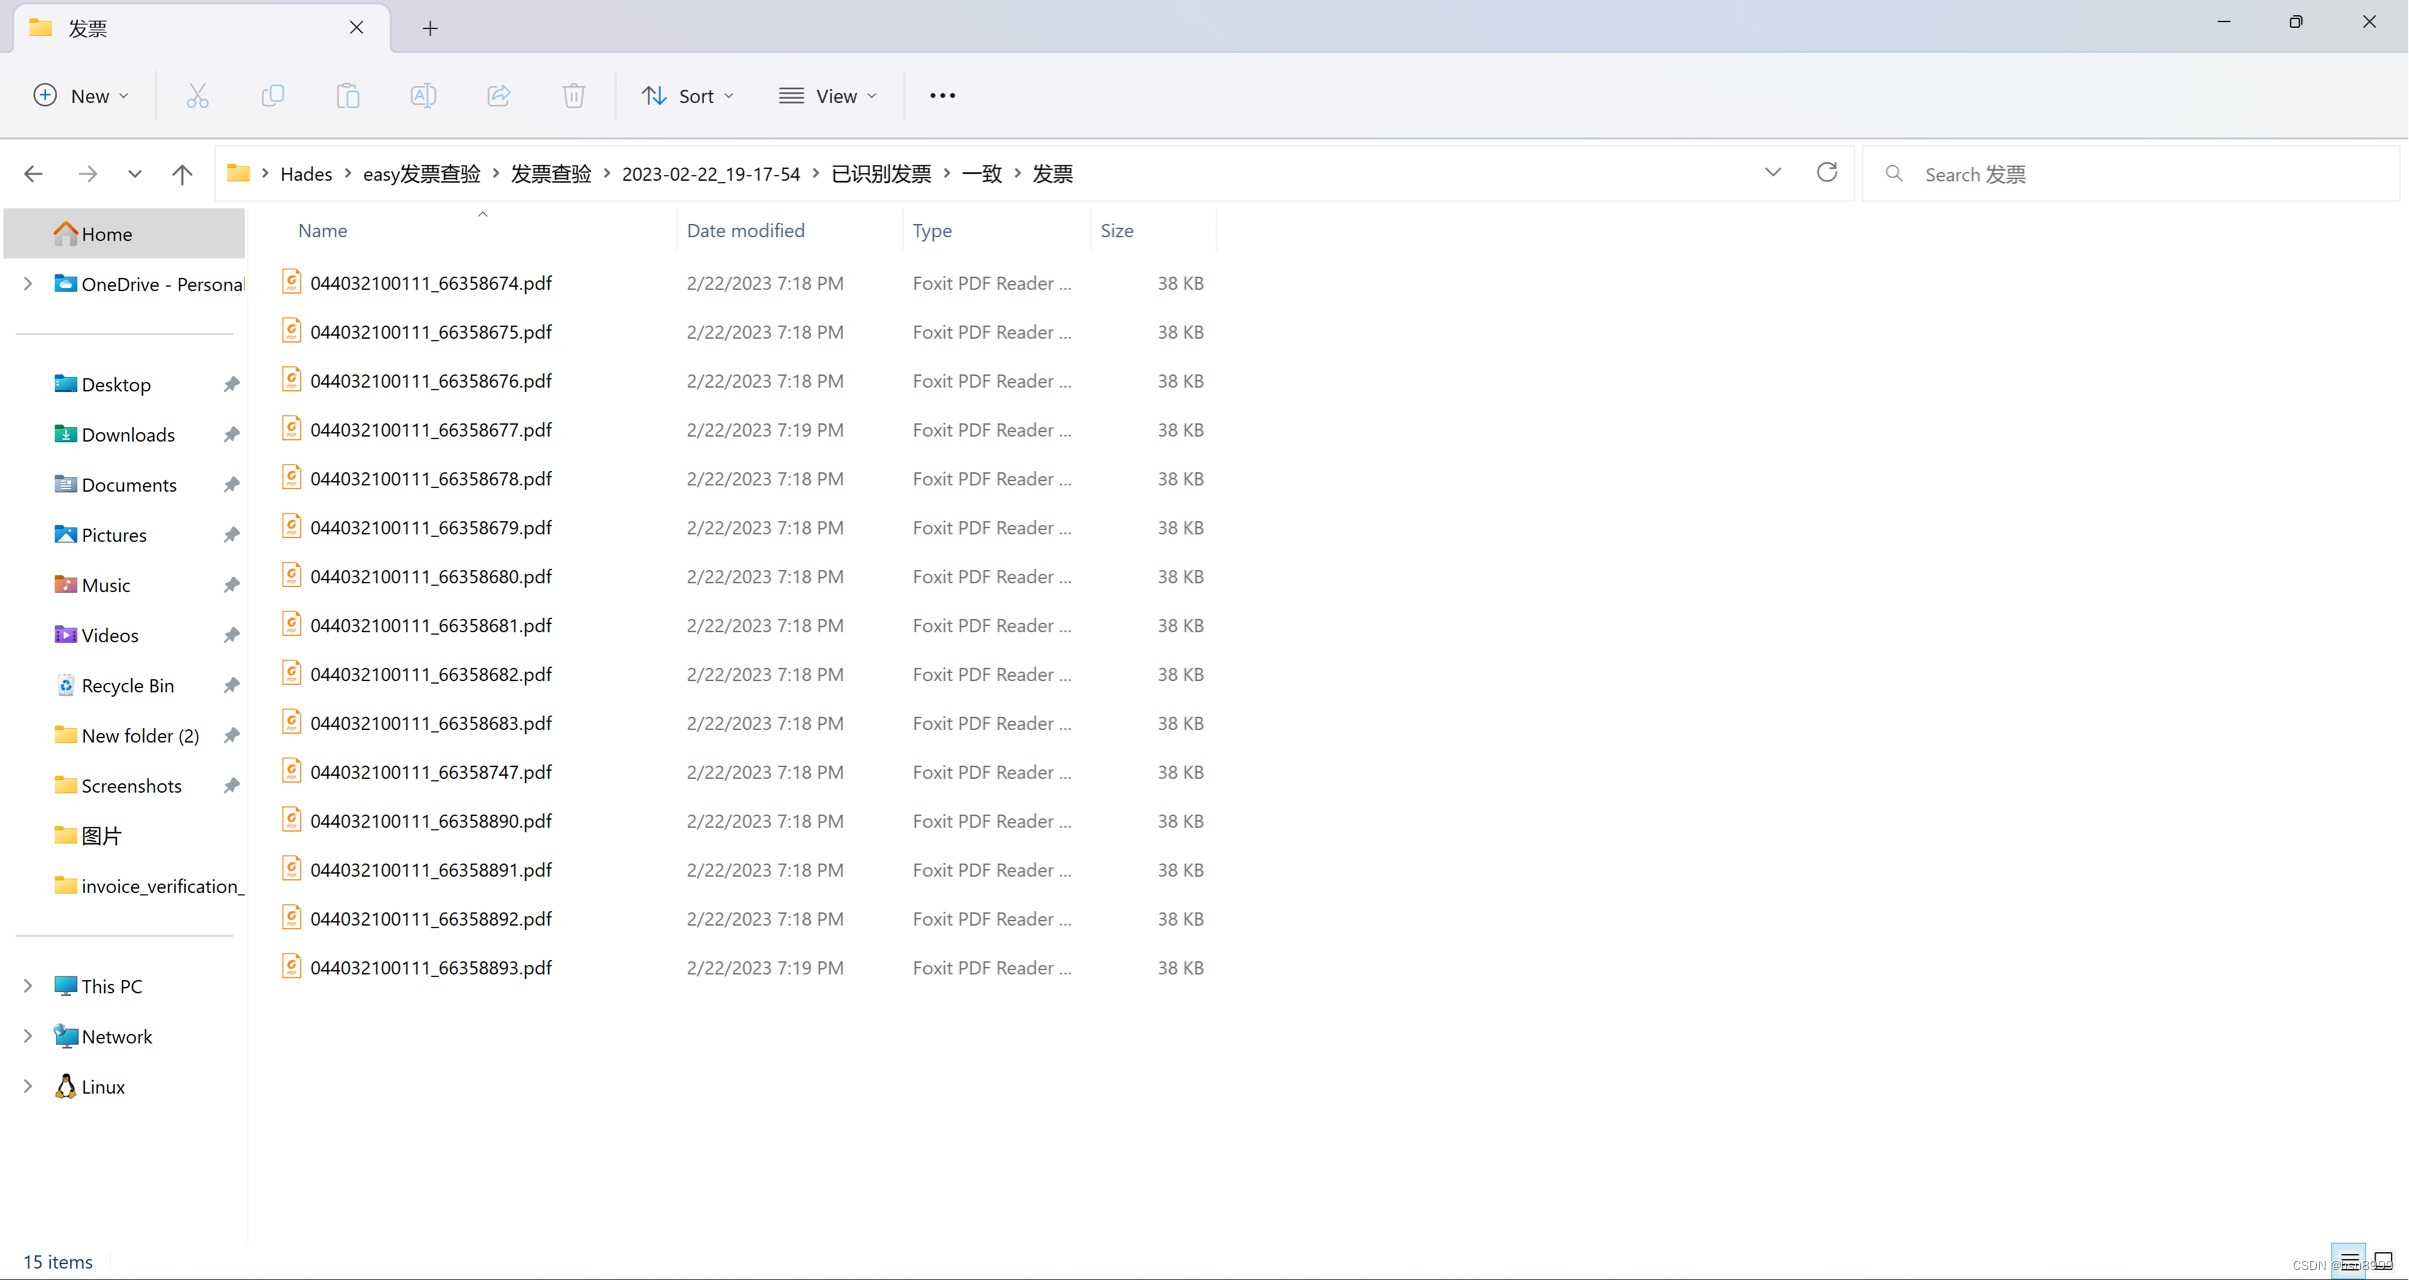
Task: Unpin Recycle Bin using its pin icon
Action: click(x=231, y=685)
